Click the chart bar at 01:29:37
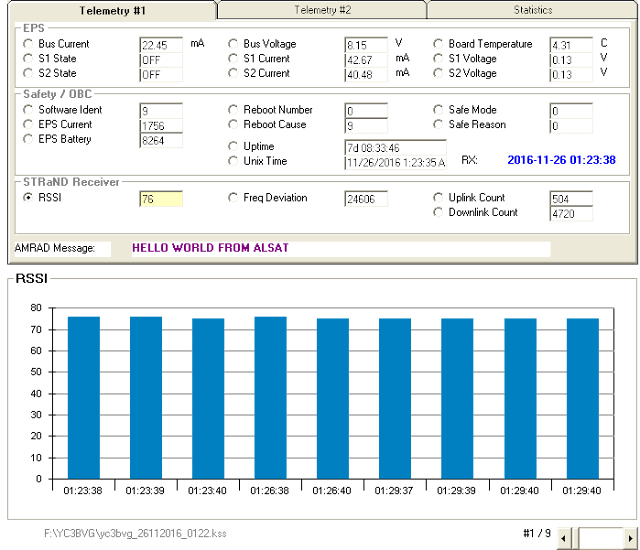This screenshot has height=550, width=640. (x=395, y=399)
